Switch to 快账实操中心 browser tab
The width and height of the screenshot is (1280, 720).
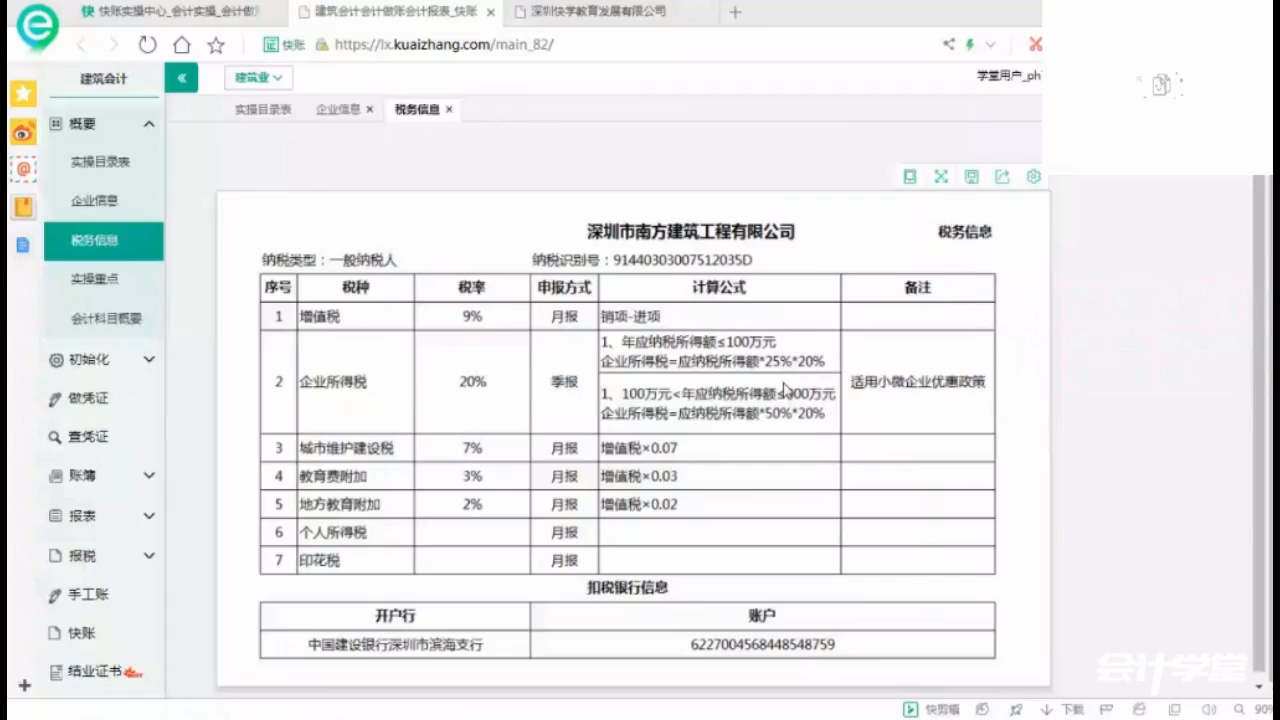click(170, 12)
